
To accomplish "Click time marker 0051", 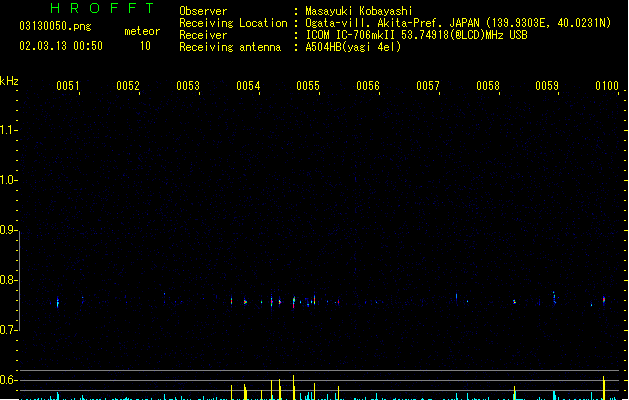I will point(68,86).
